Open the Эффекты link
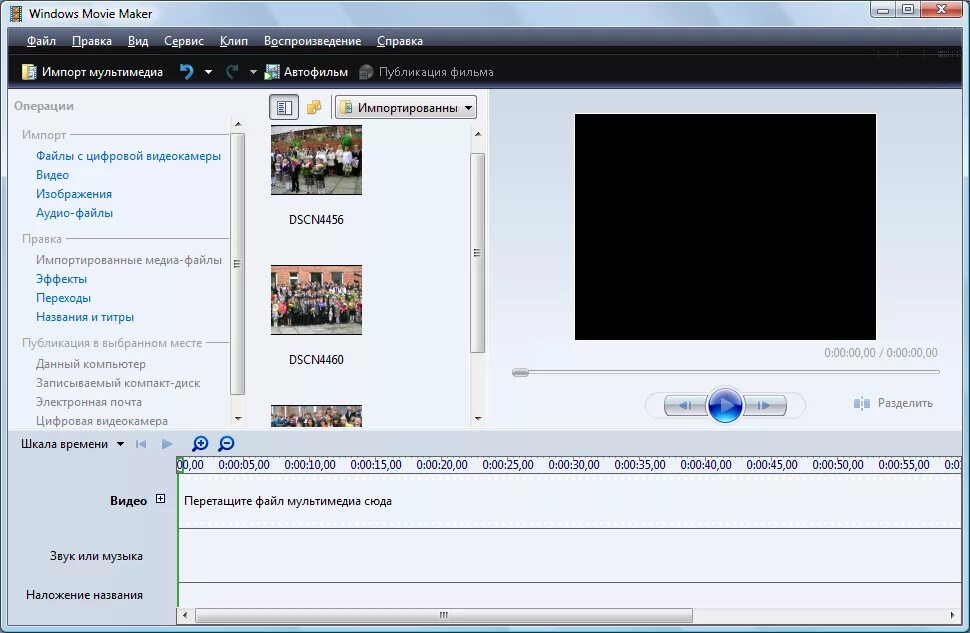Screen dimensions: 970x633 pyautogui.click(x=61, y=279)
